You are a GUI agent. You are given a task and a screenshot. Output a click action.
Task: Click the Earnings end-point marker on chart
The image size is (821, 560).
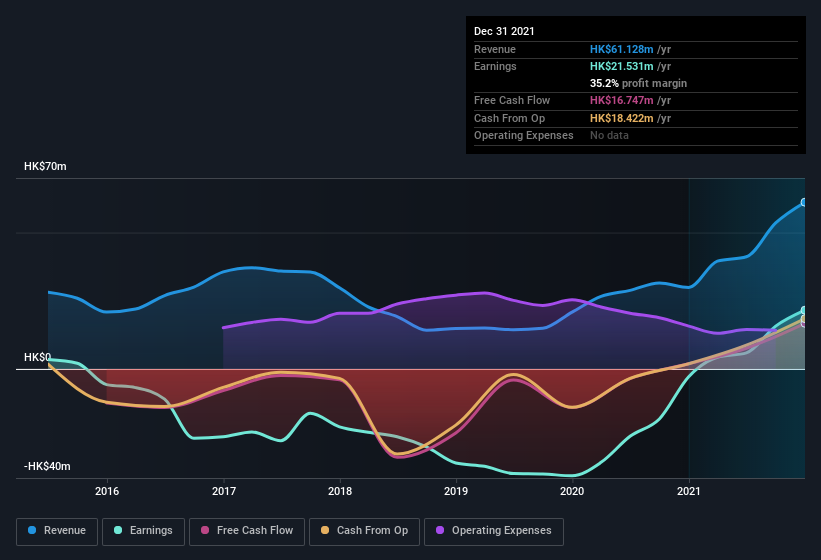(804, 310)
